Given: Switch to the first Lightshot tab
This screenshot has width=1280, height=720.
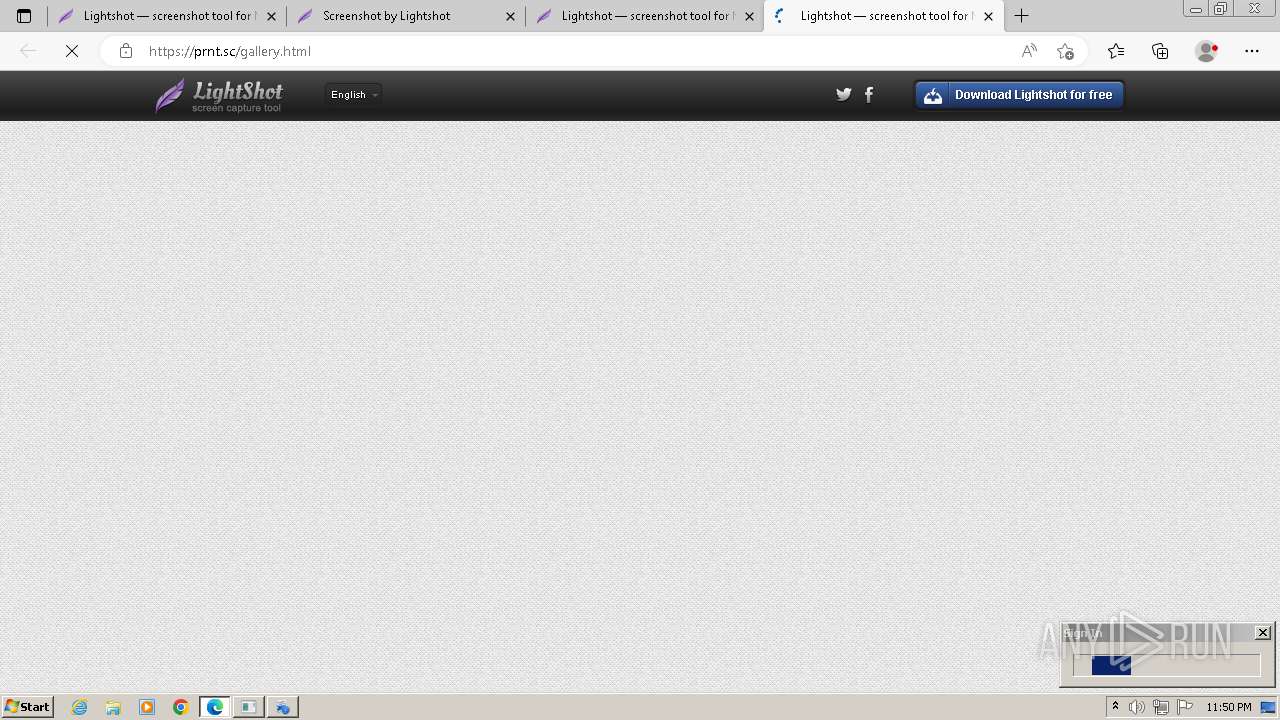Looking at the screenshot, I should [166, 16].
